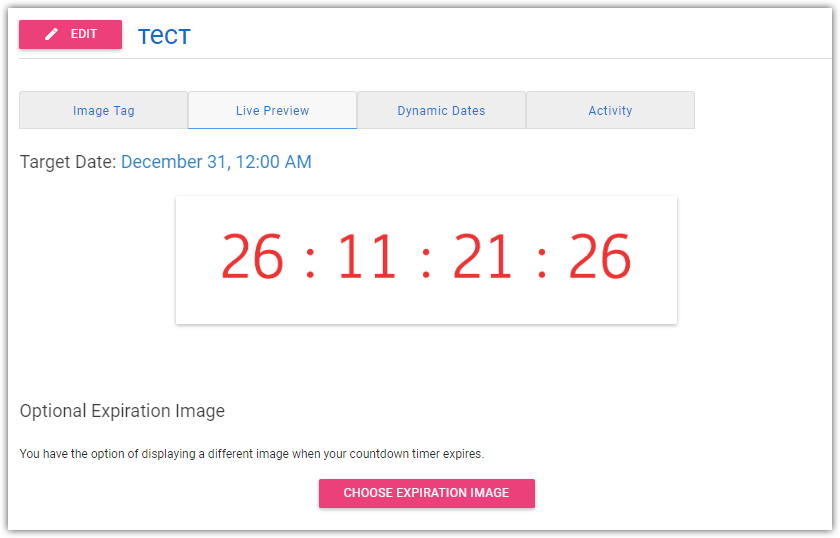The image size is (840, 538).
Task: Click the days value at the countdown's left
Action: coord(252,258)
